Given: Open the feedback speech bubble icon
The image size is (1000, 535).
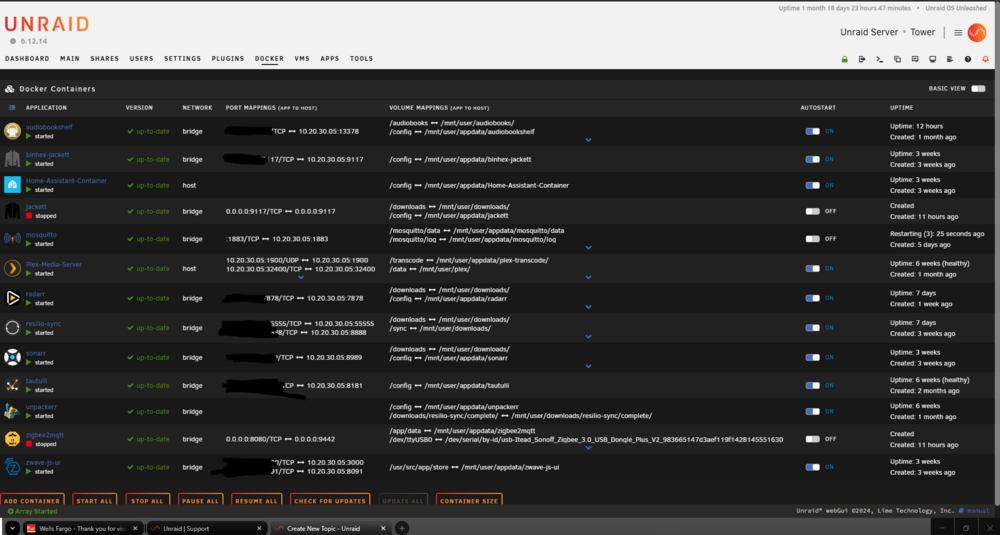Looking at the screenshot, I should pyautogui.click(x=915, y=59).
